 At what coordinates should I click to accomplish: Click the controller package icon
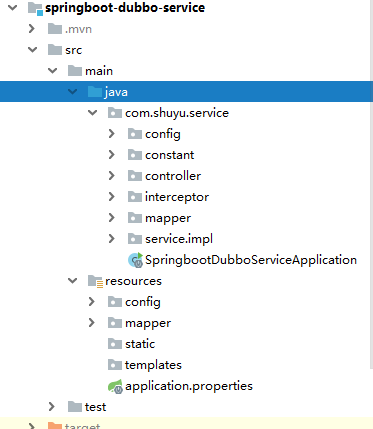135,176
